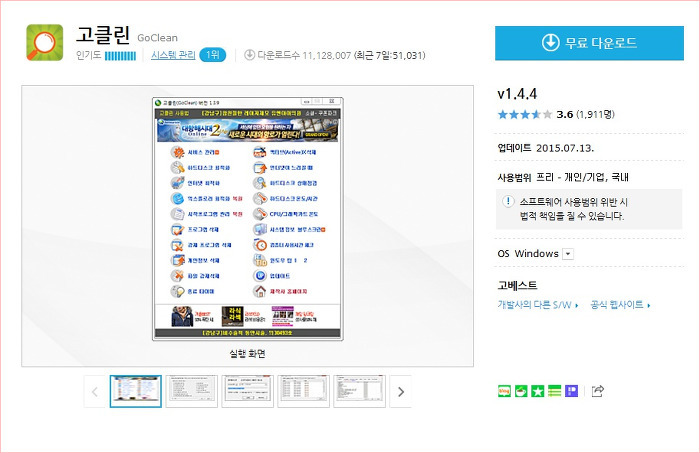700x453 pixels.
Task: Click the 강제 프로그램 삭제 icon in preview
Action: pyautogui.click(x=178, y=245)
